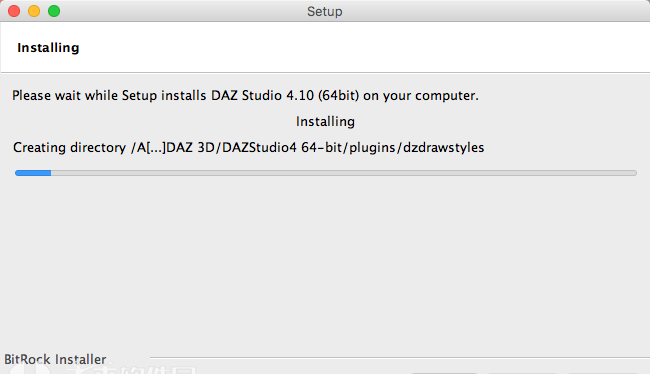Close the Setup installer window
Image resolution: width=650 pixels, height=374 pixels.
point(14,11)
